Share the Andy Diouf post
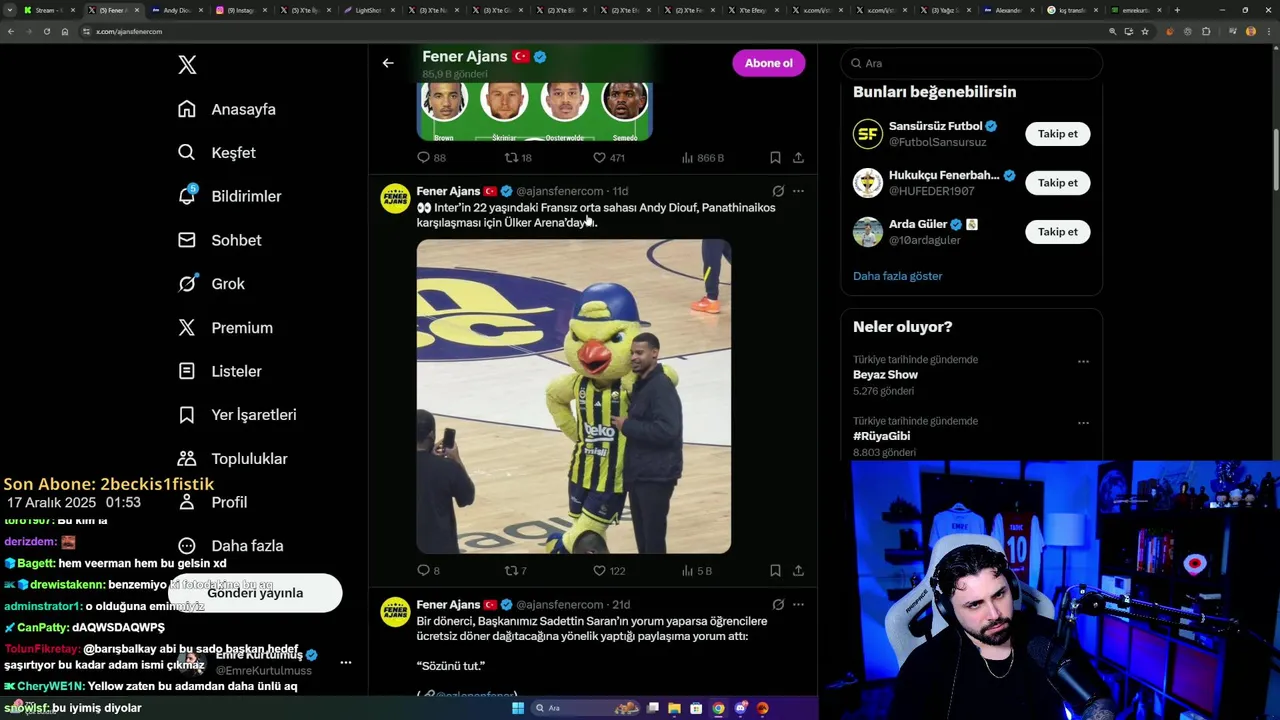This screenshot has width=1280, height=720. pos(798,571)
